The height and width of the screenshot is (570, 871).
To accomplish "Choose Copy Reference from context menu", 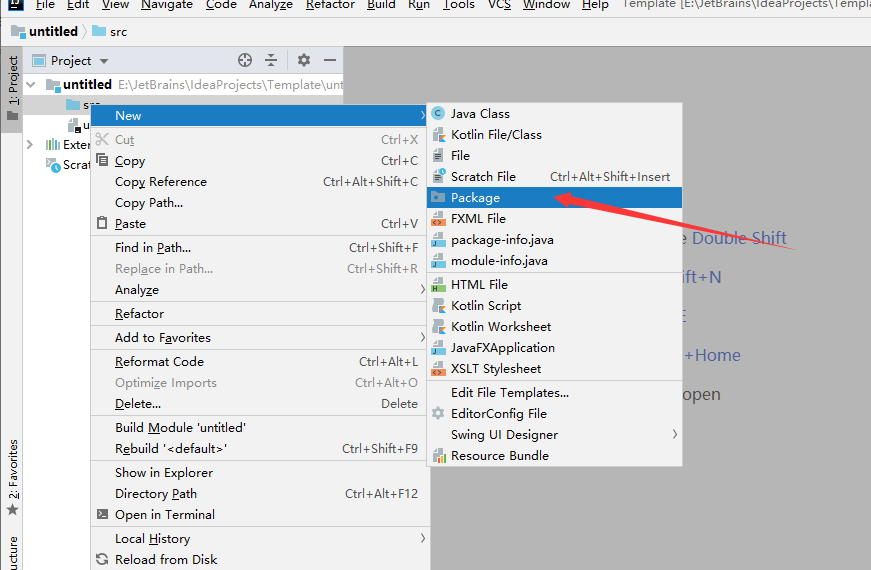I will tap(261, 182).
